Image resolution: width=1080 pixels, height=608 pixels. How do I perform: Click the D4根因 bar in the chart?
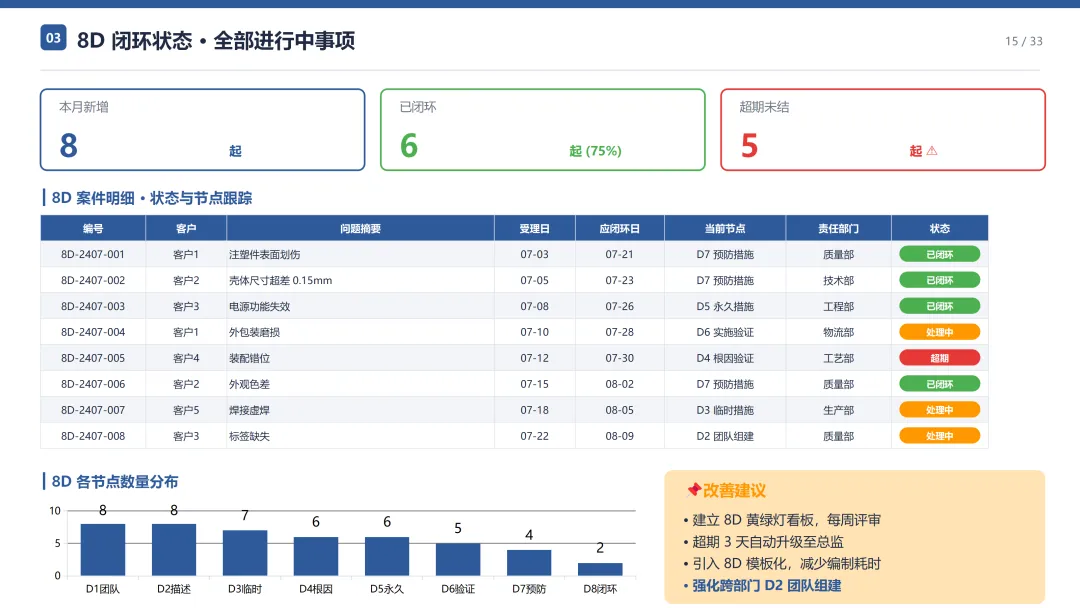315,556
